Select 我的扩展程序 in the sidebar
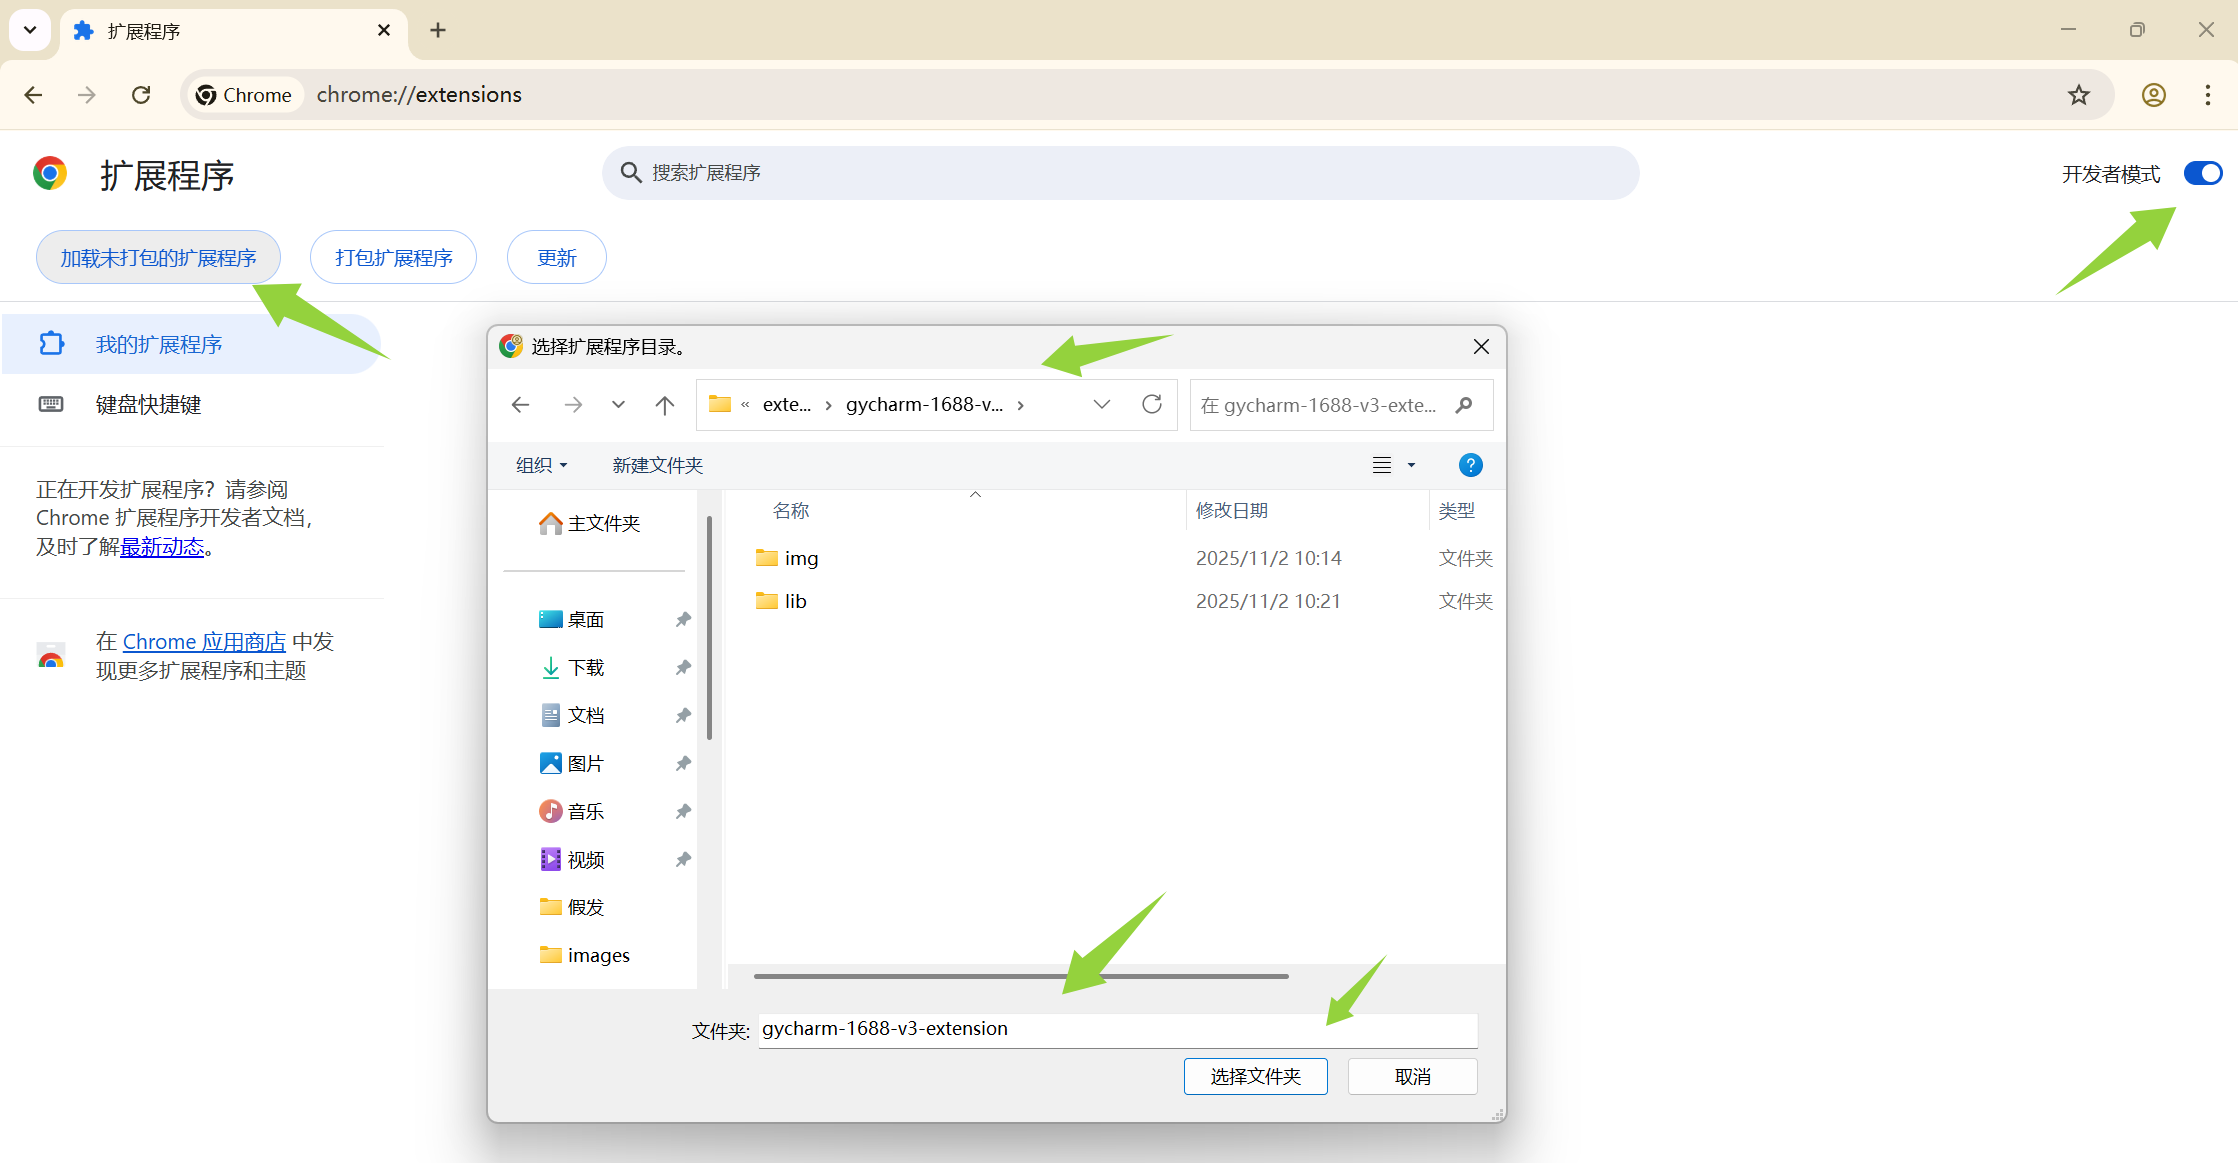2238x1163 pixels. click(x=158, y=345)
